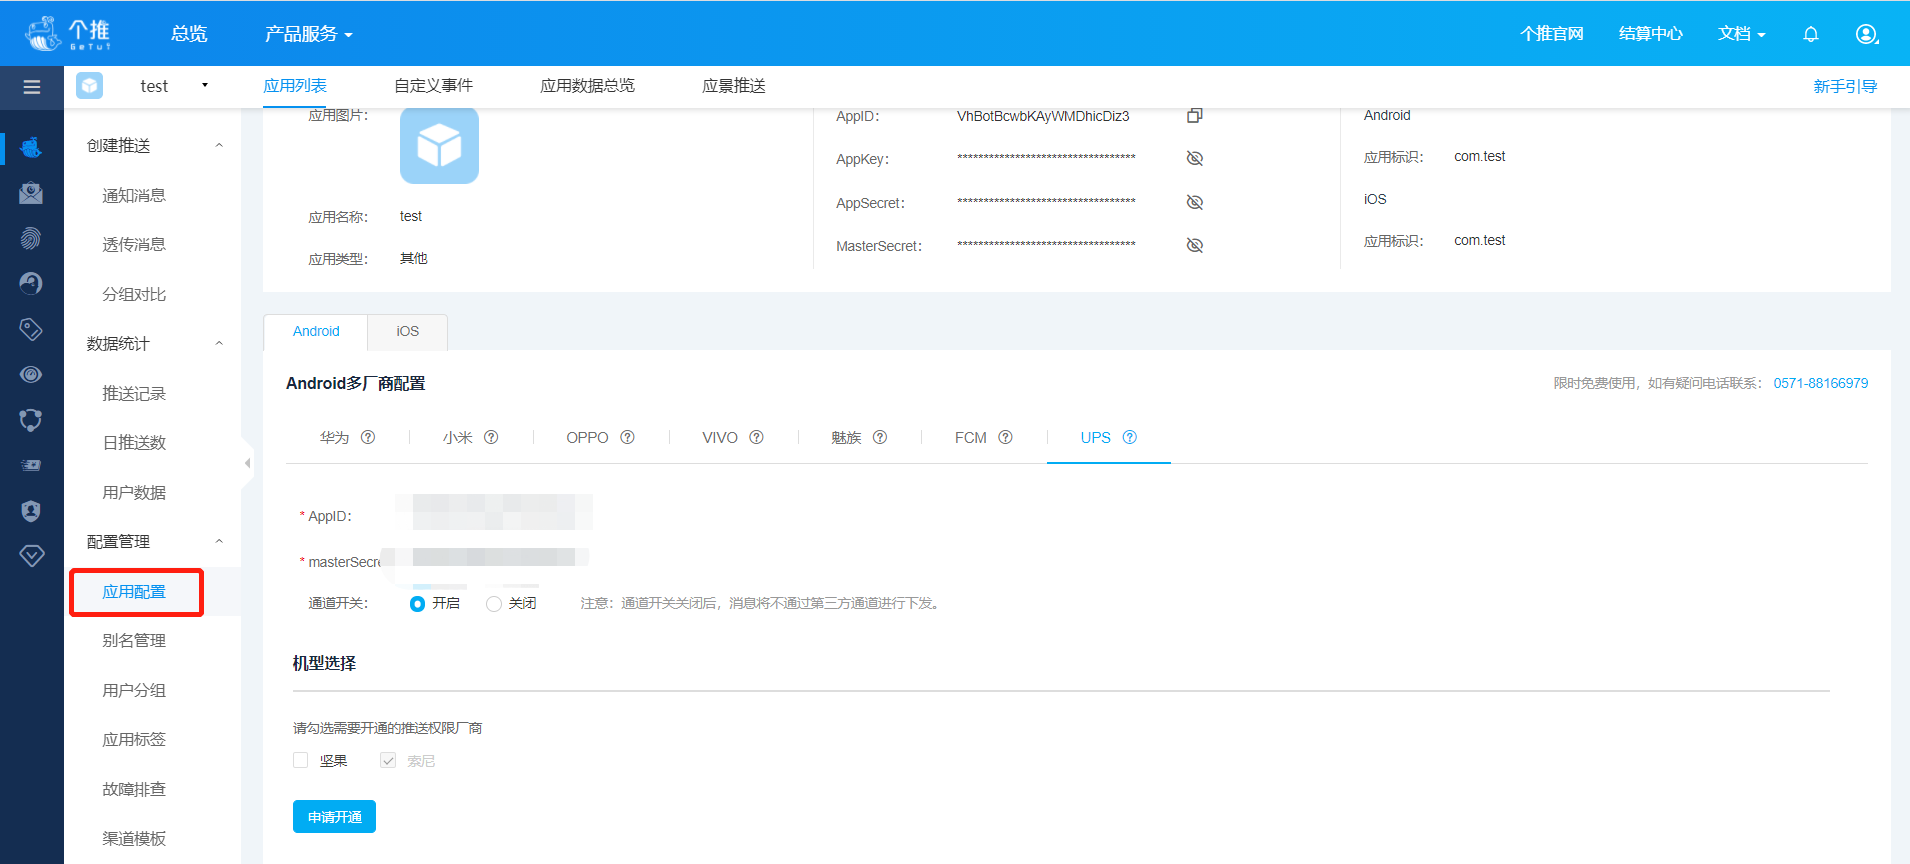
Task: Open the OPPO vendor config tab
Action: (x=587, y=438)
